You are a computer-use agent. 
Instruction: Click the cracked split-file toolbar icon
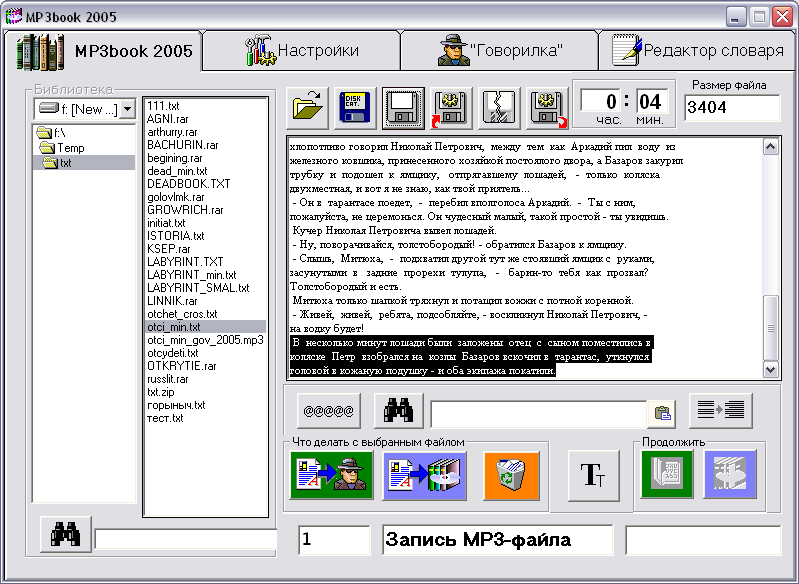point(499,108)
